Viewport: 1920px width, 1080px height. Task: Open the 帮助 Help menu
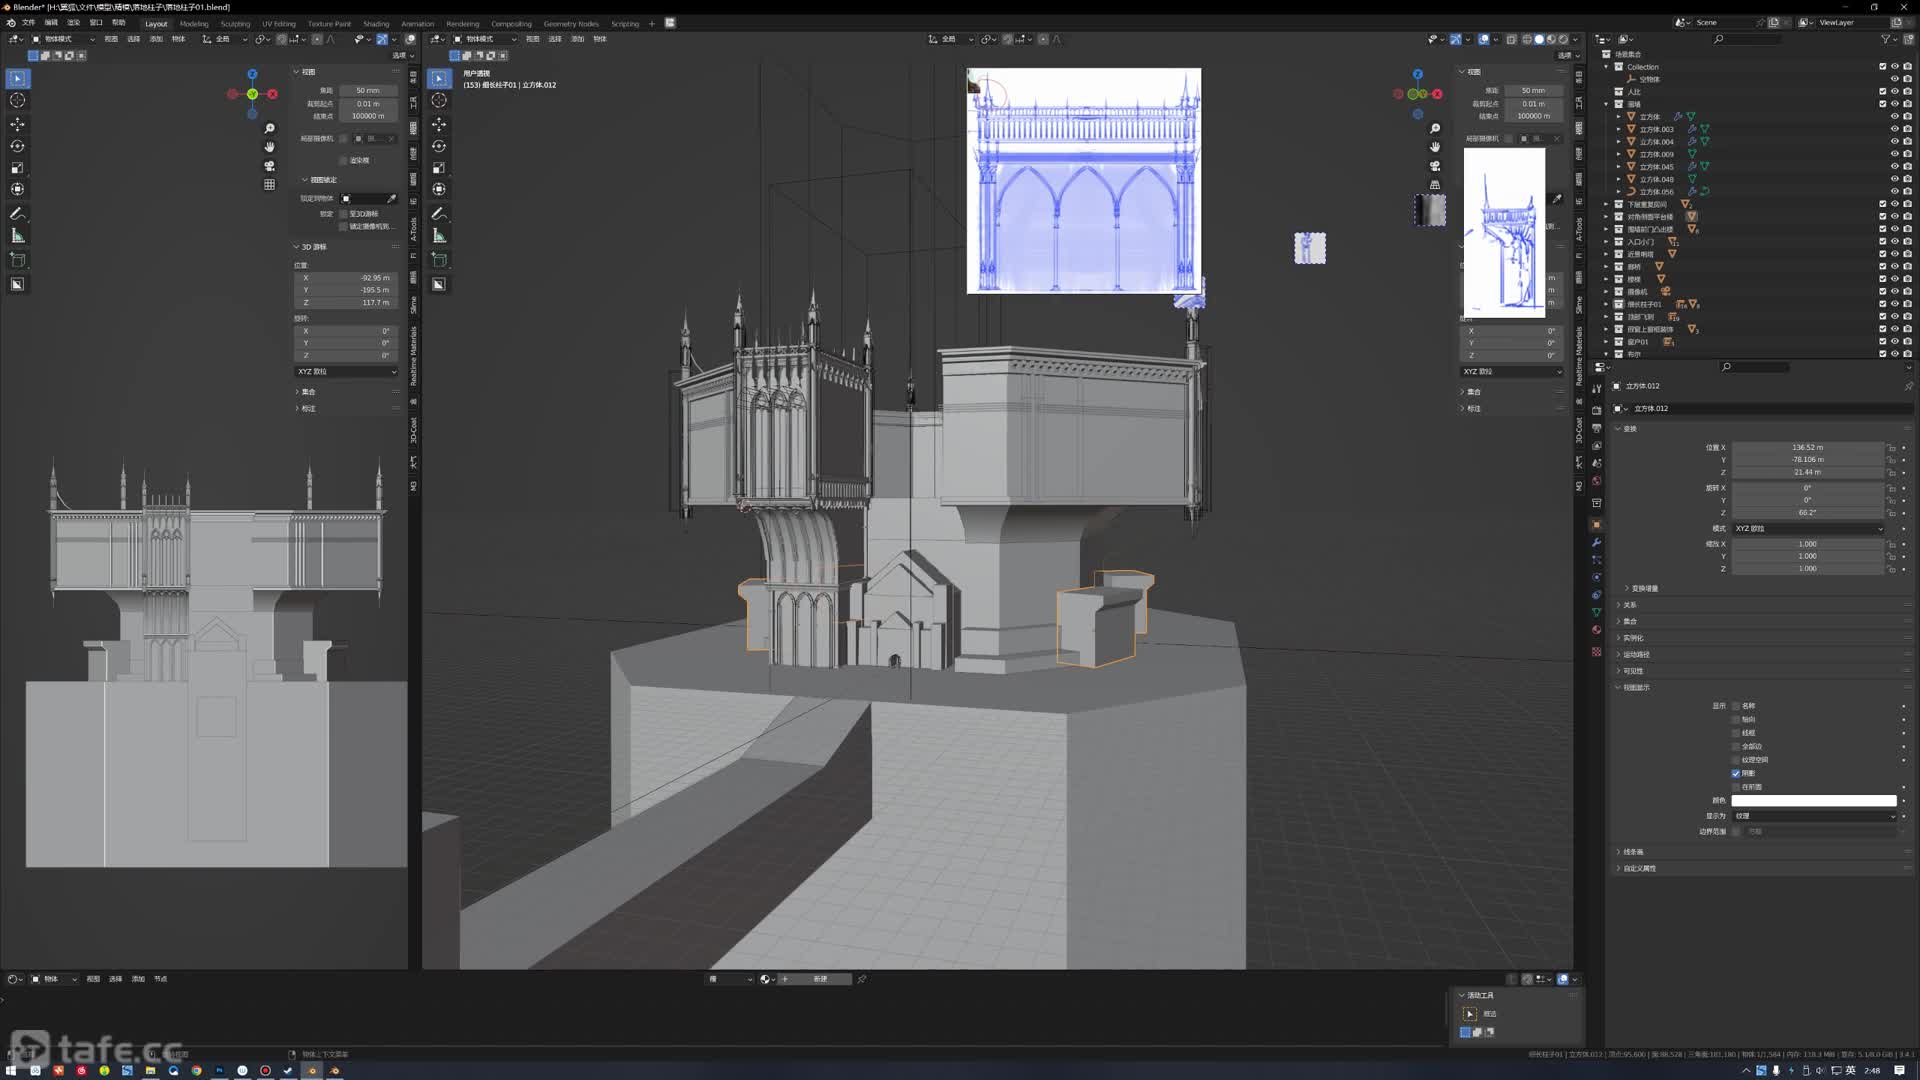pos(119,22)
